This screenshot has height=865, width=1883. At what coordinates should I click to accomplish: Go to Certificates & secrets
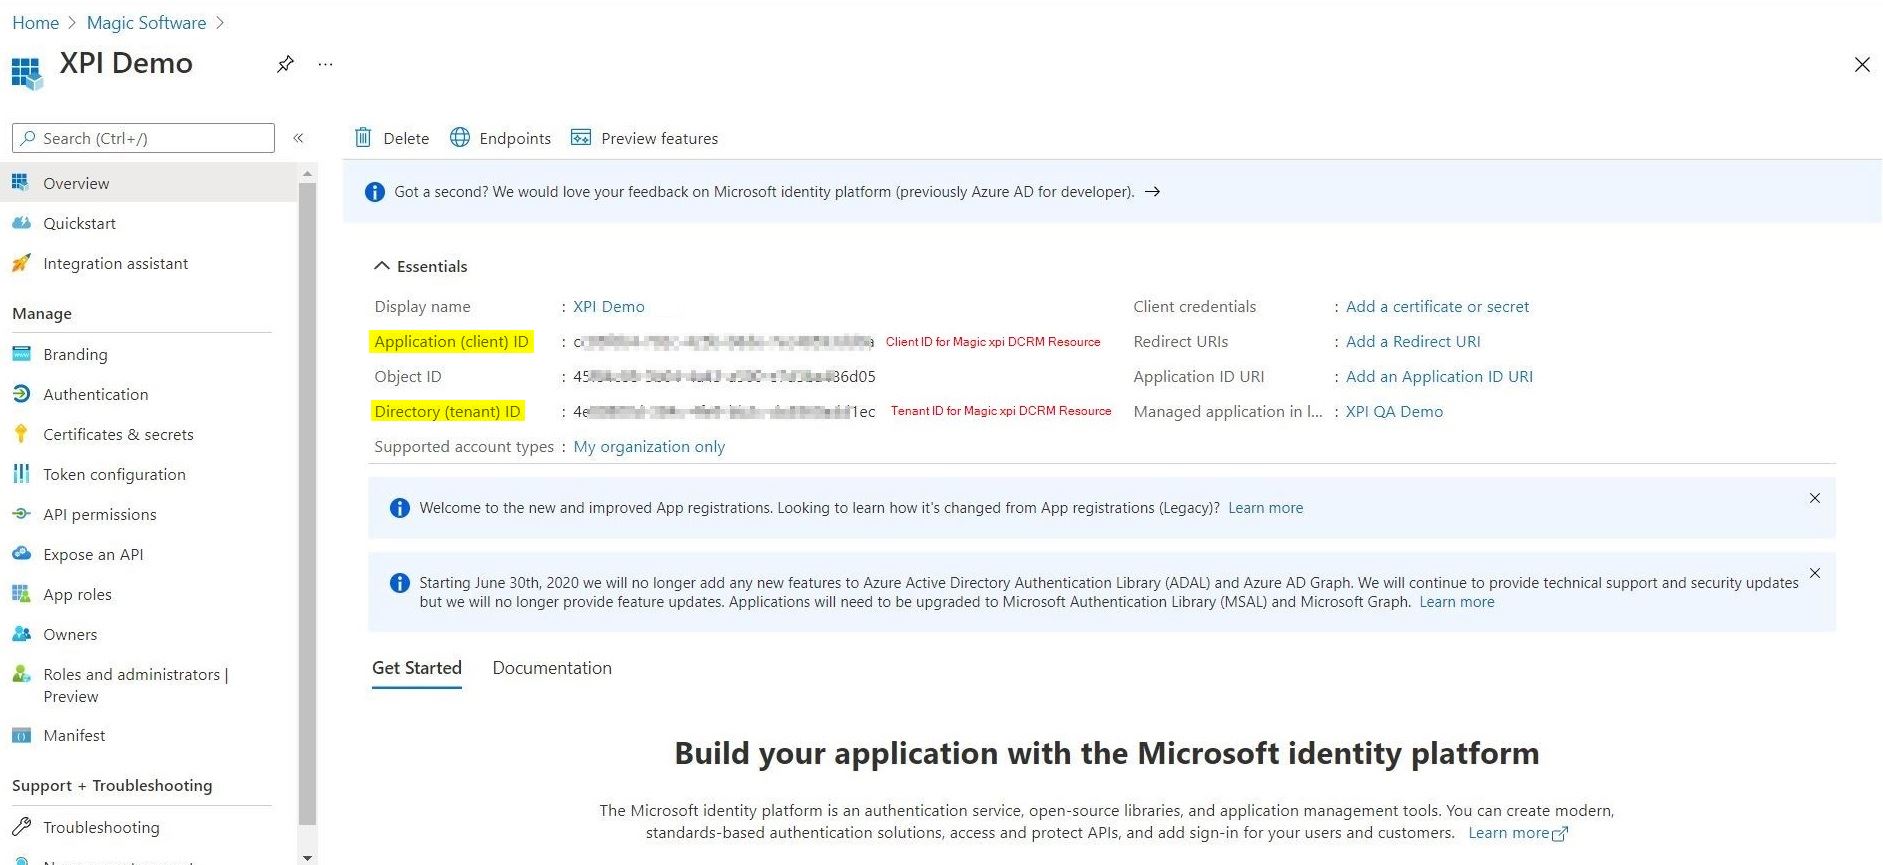(x=149, y=434)
